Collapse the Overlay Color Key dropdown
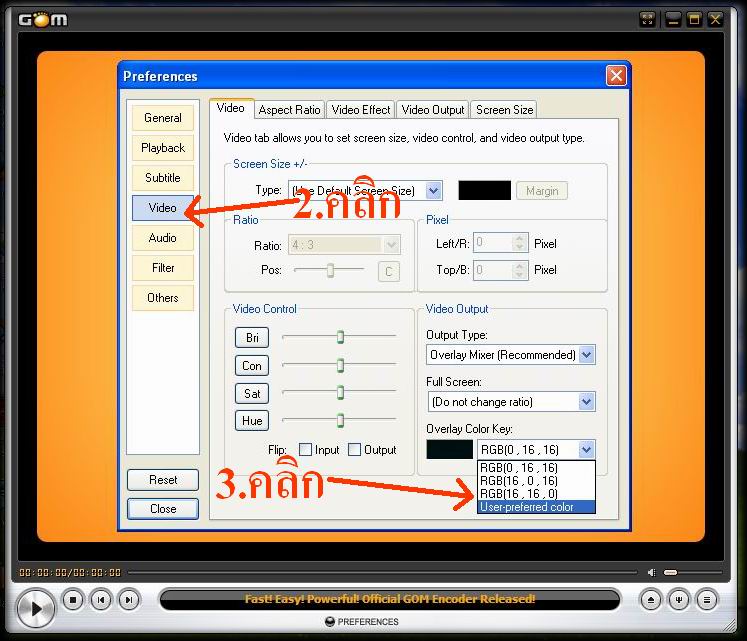Image resolution: width=747 pixels, height=641 pixels. [x=587, y=449]
